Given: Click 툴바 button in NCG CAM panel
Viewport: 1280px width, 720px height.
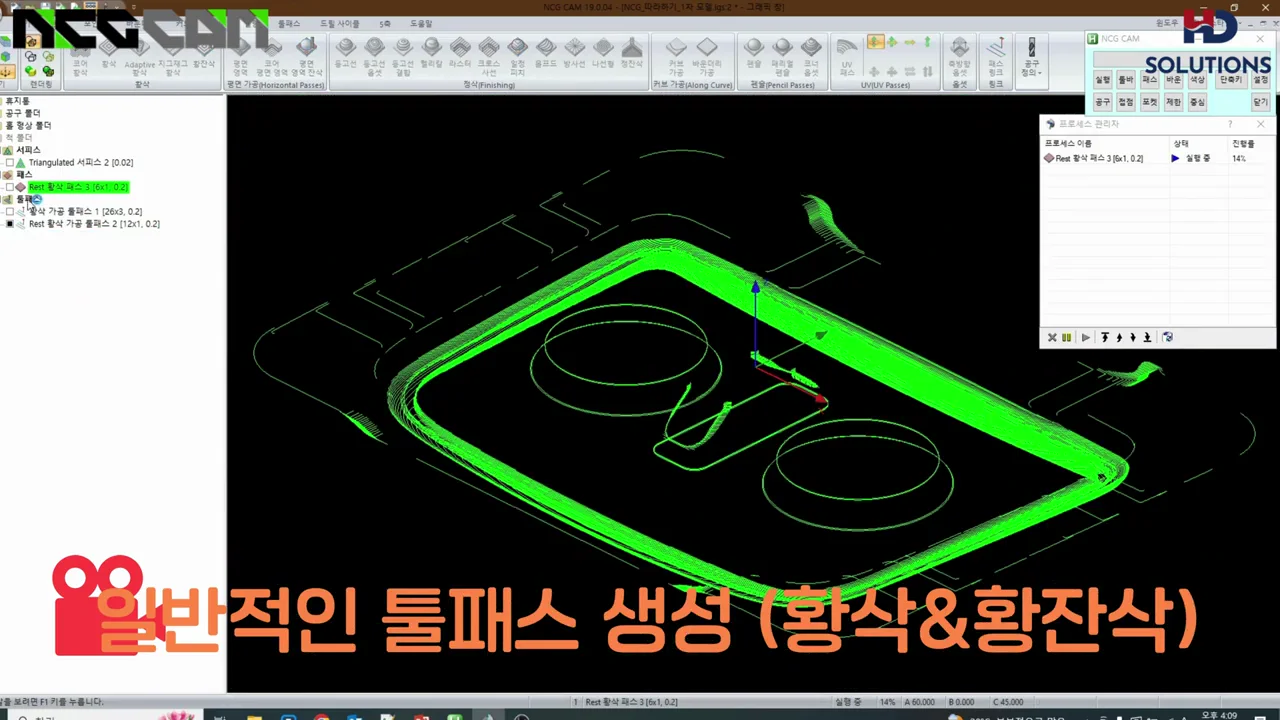Looking at the screenshot, I should point(1126,79).
